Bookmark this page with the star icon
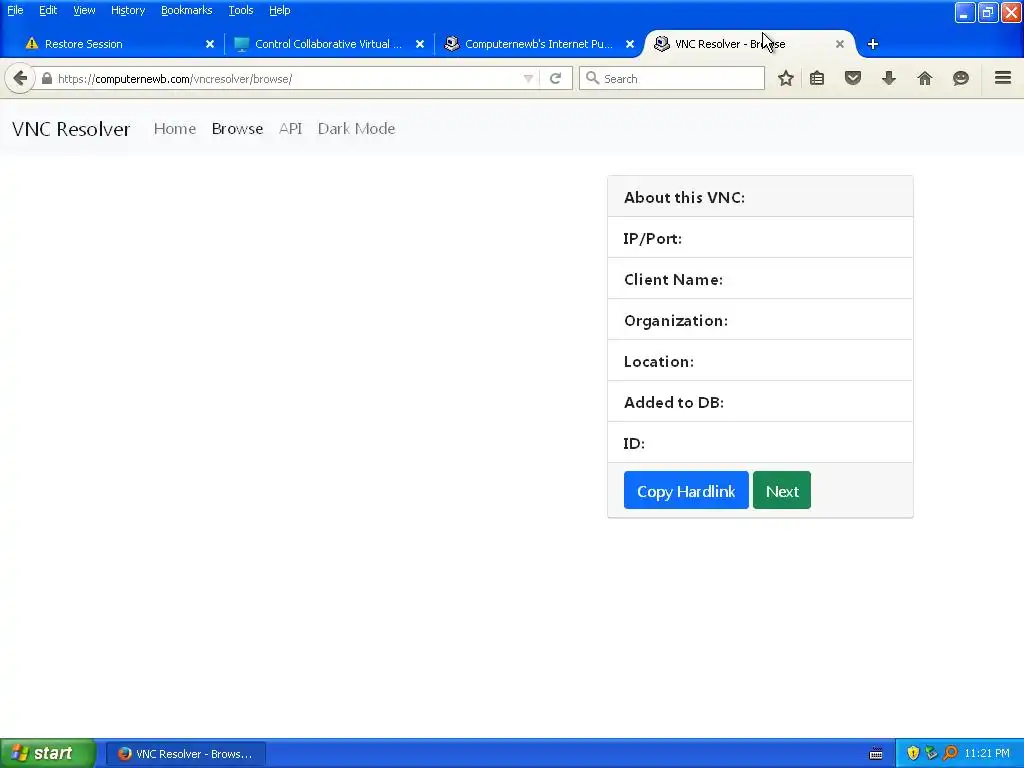 point(786,79)
